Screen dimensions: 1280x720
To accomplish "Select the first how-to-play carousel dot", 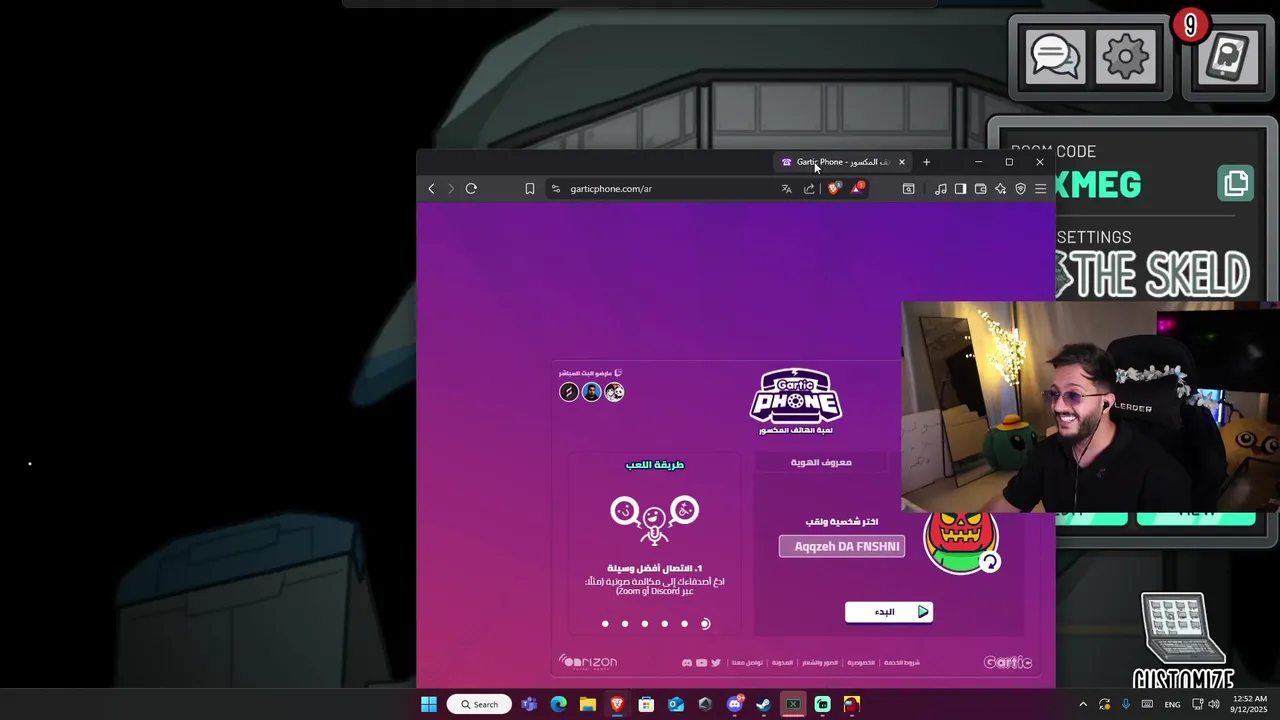I will click(x=605, y=624).
